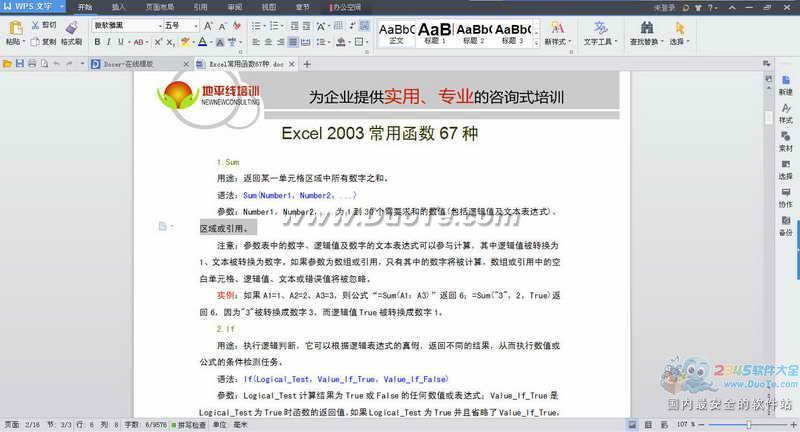Center align the paragraph
The width and height of the screenshot is (800, 432).
click(268, 42)
